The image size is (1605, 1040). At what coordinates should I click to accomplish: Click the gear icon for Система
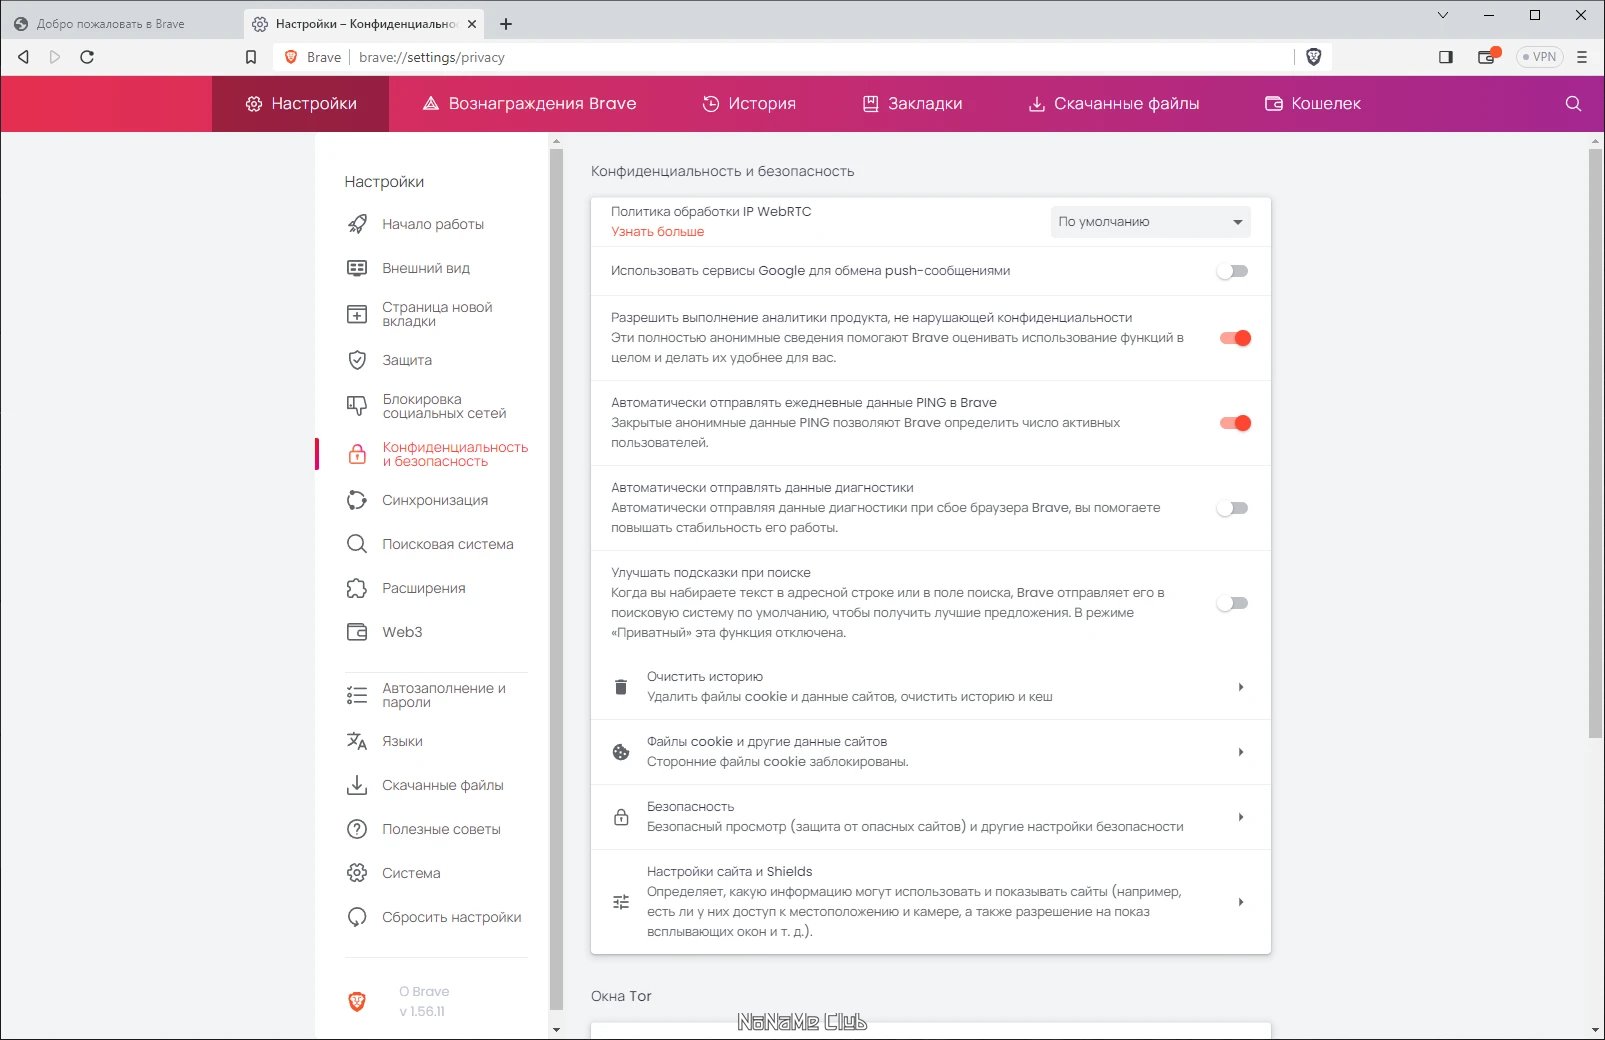click(x=357, y=873)
